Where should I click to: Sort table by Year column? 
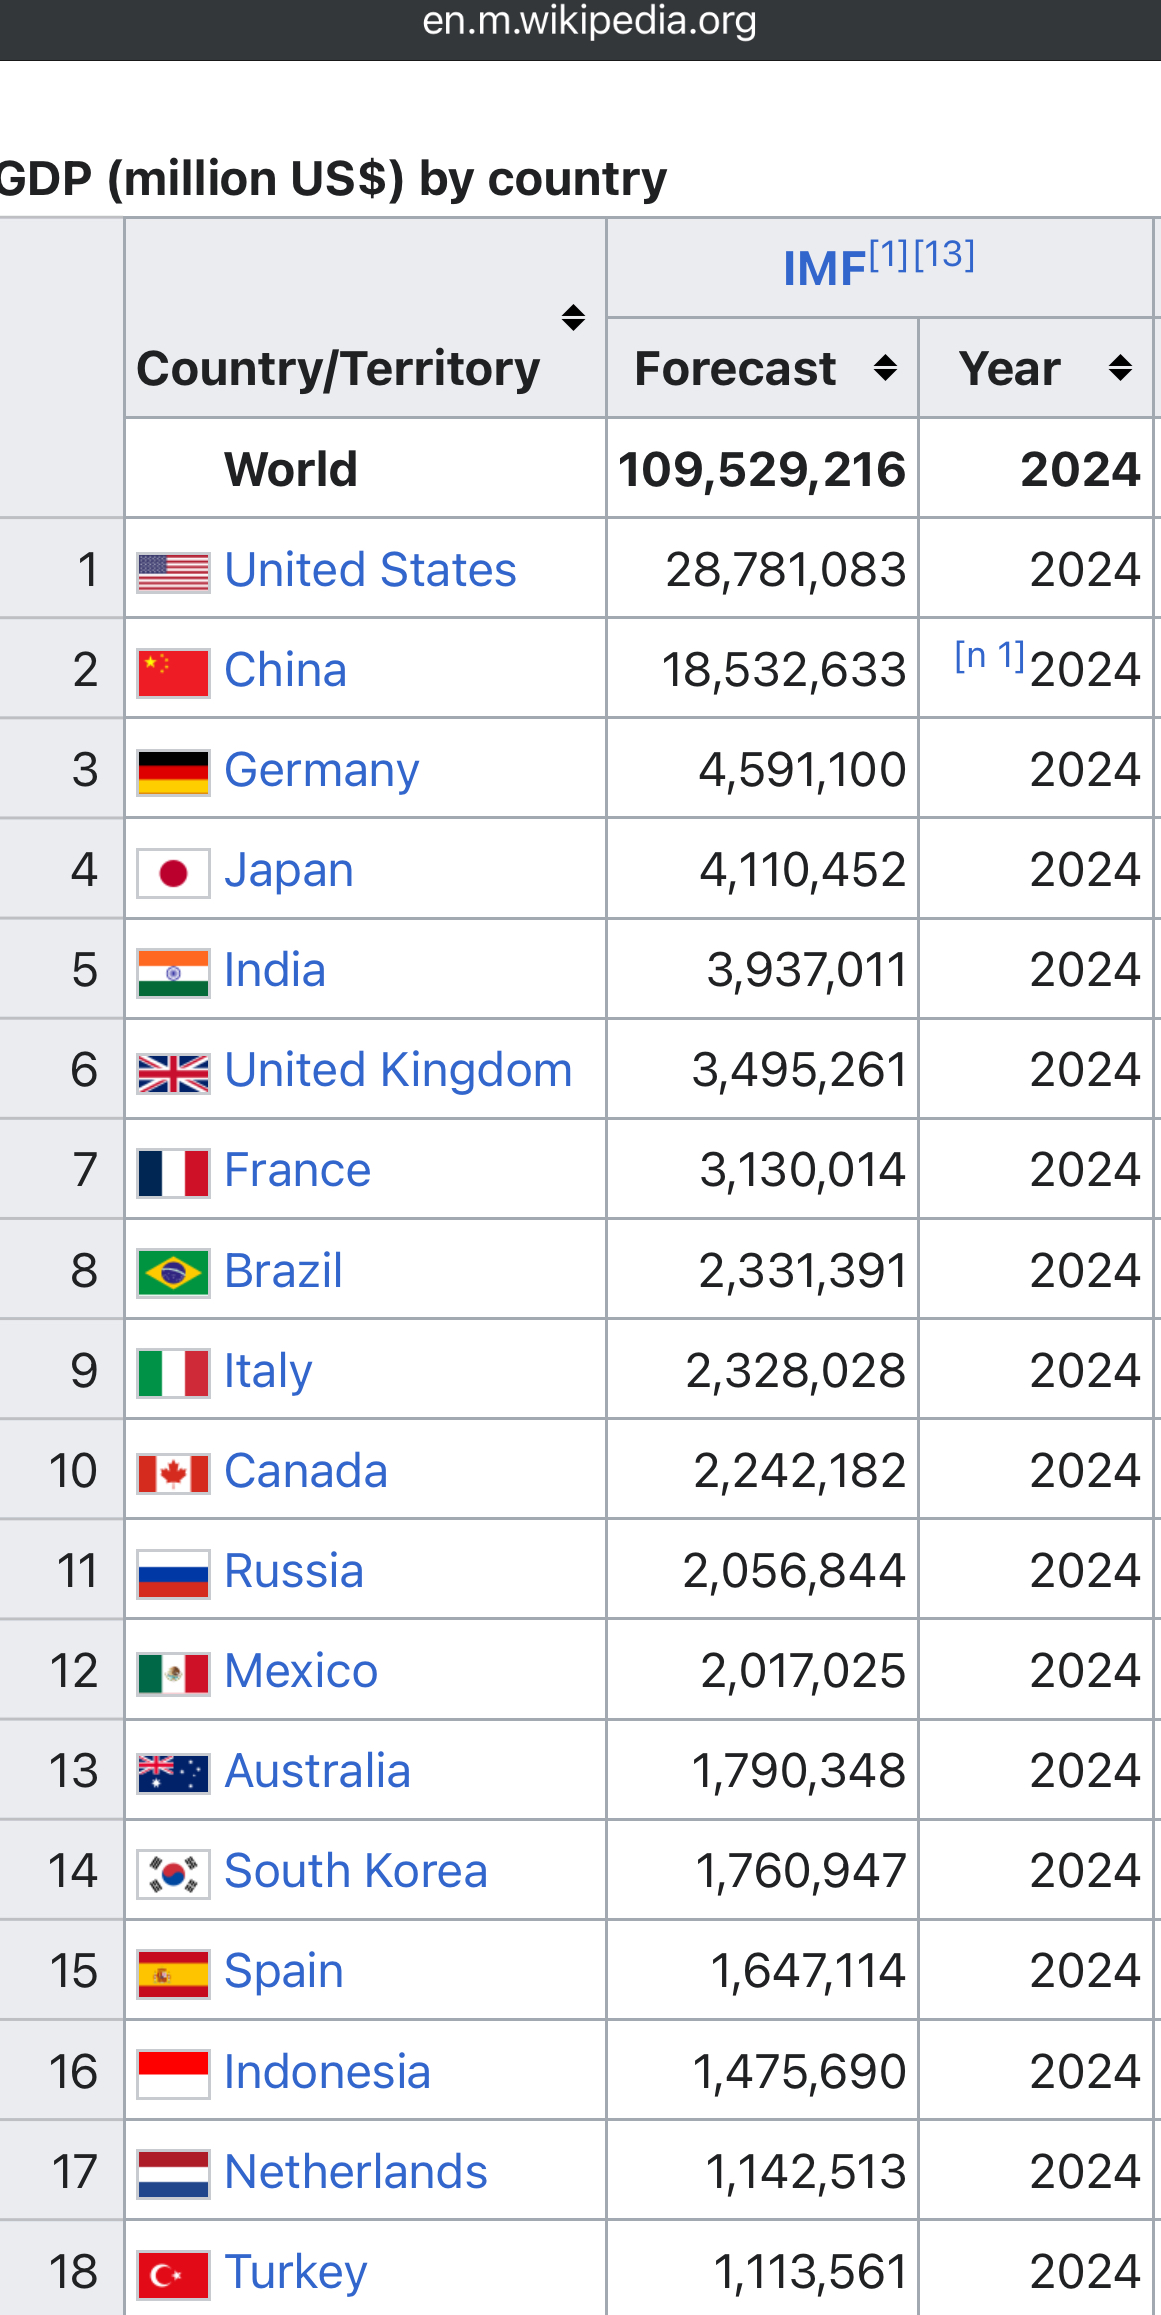click(1120, 368)
